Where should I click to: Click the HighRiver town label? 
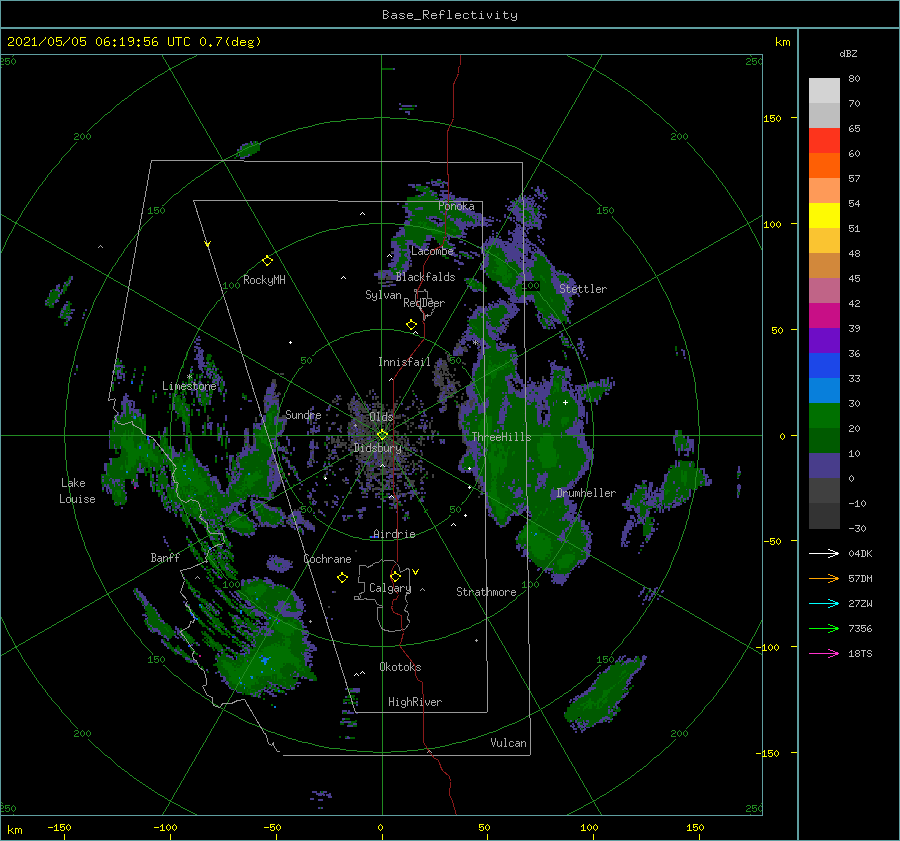[415, 702]
